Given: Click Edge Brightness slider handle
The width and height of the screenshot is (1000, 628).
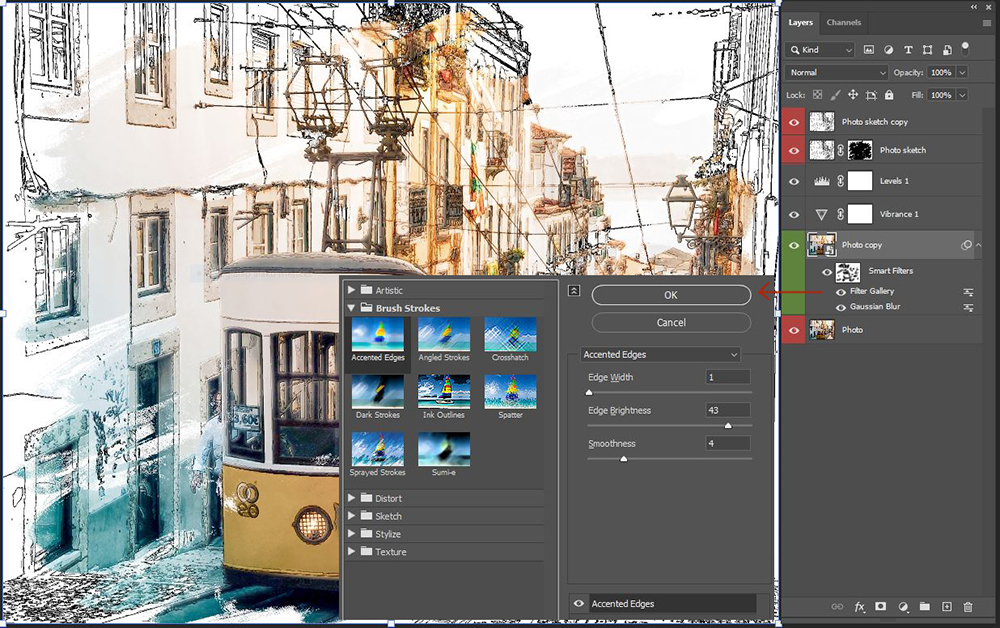Looking at the screenshot, I should point(728,425).
